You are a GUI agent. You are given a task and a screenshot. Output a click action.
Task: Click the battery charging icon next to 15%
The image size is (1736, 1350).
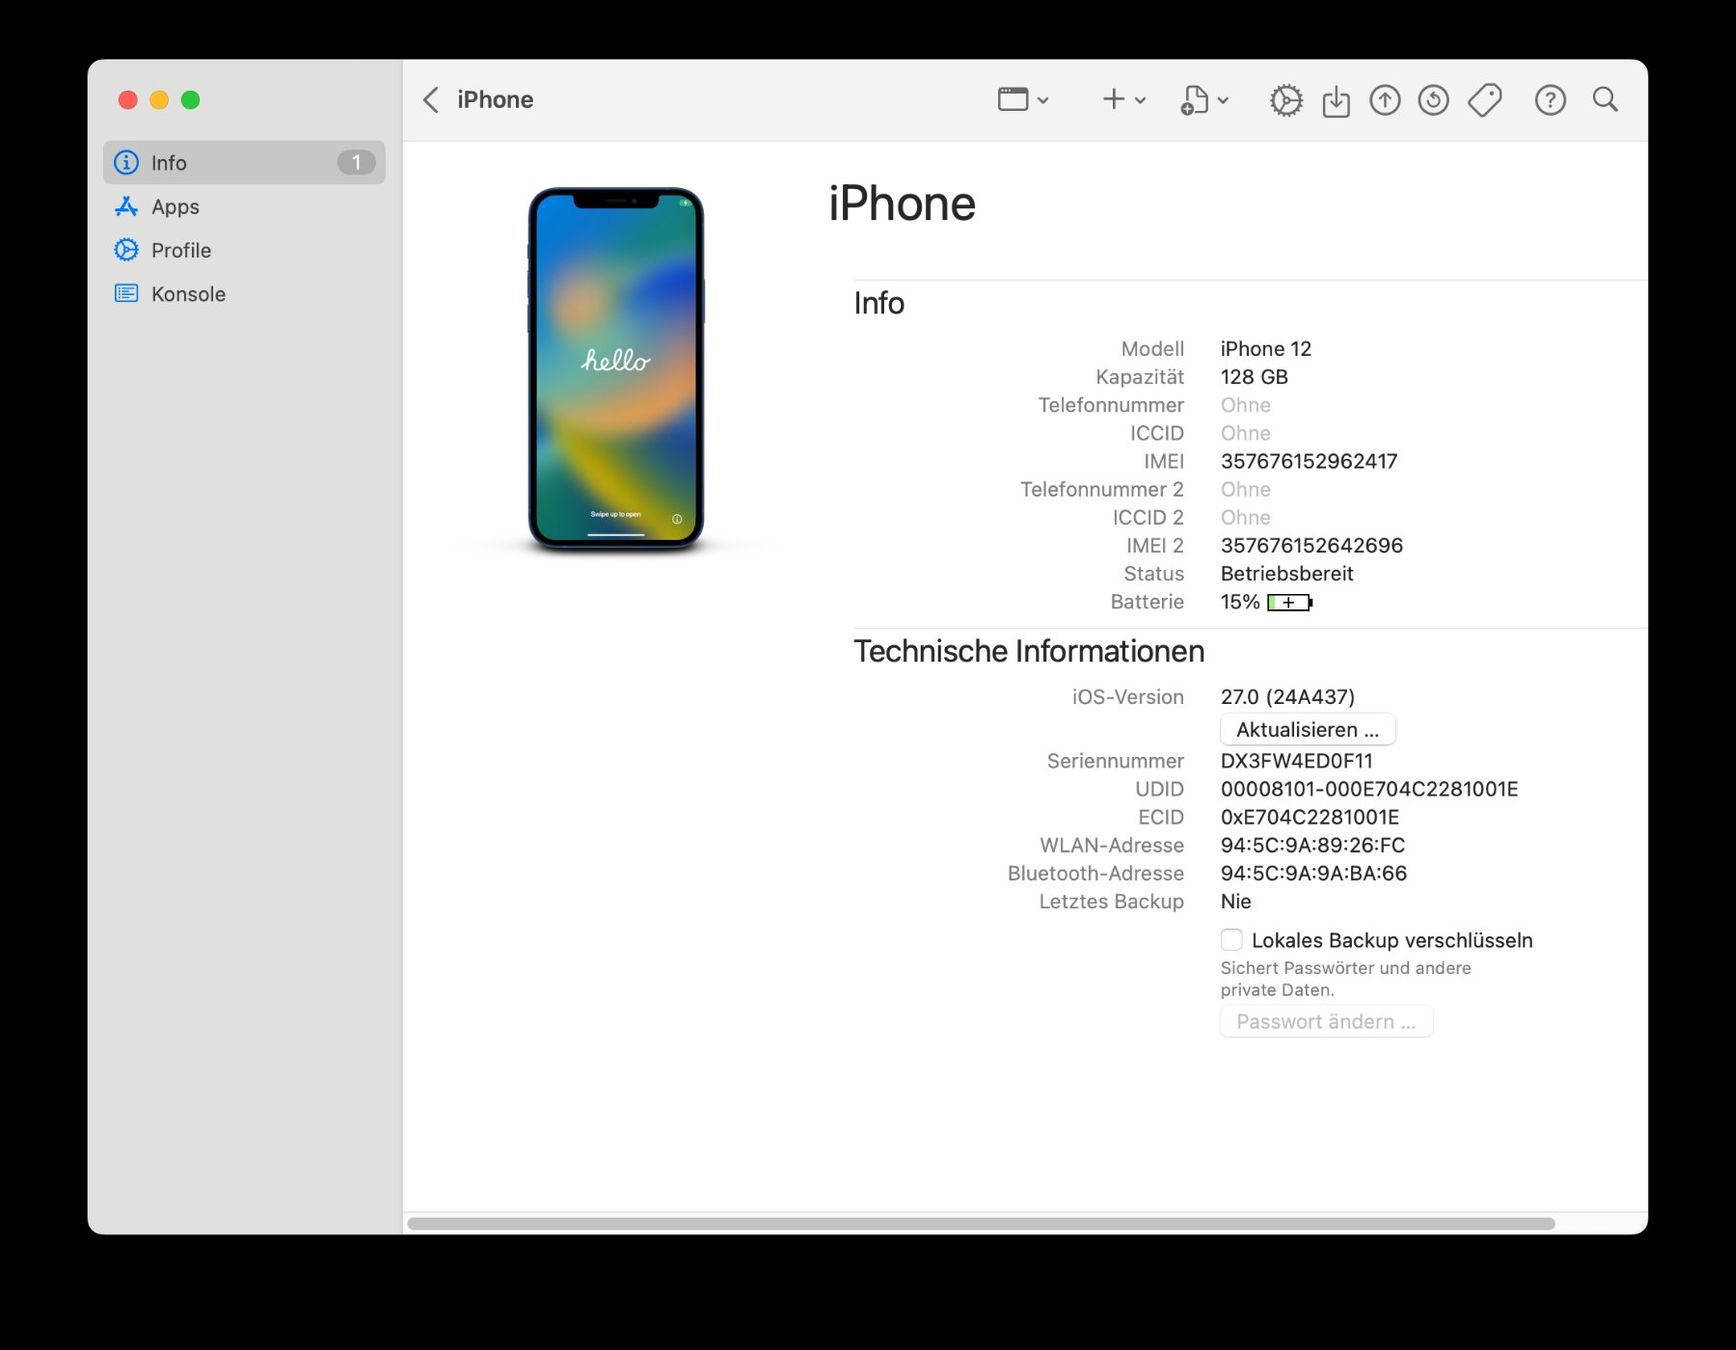pos(1290,602)
